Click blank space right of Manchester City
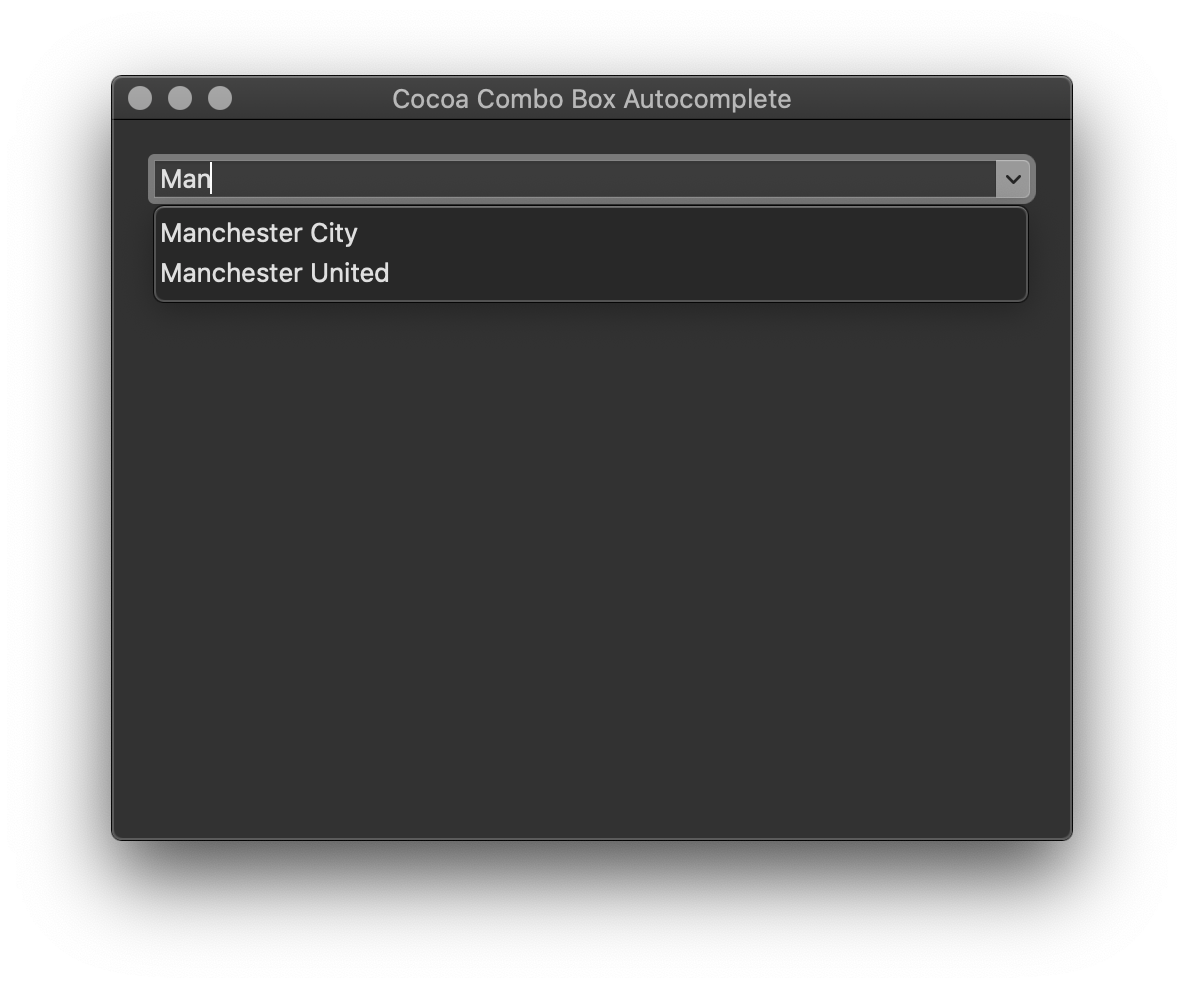 coord(691,233)
